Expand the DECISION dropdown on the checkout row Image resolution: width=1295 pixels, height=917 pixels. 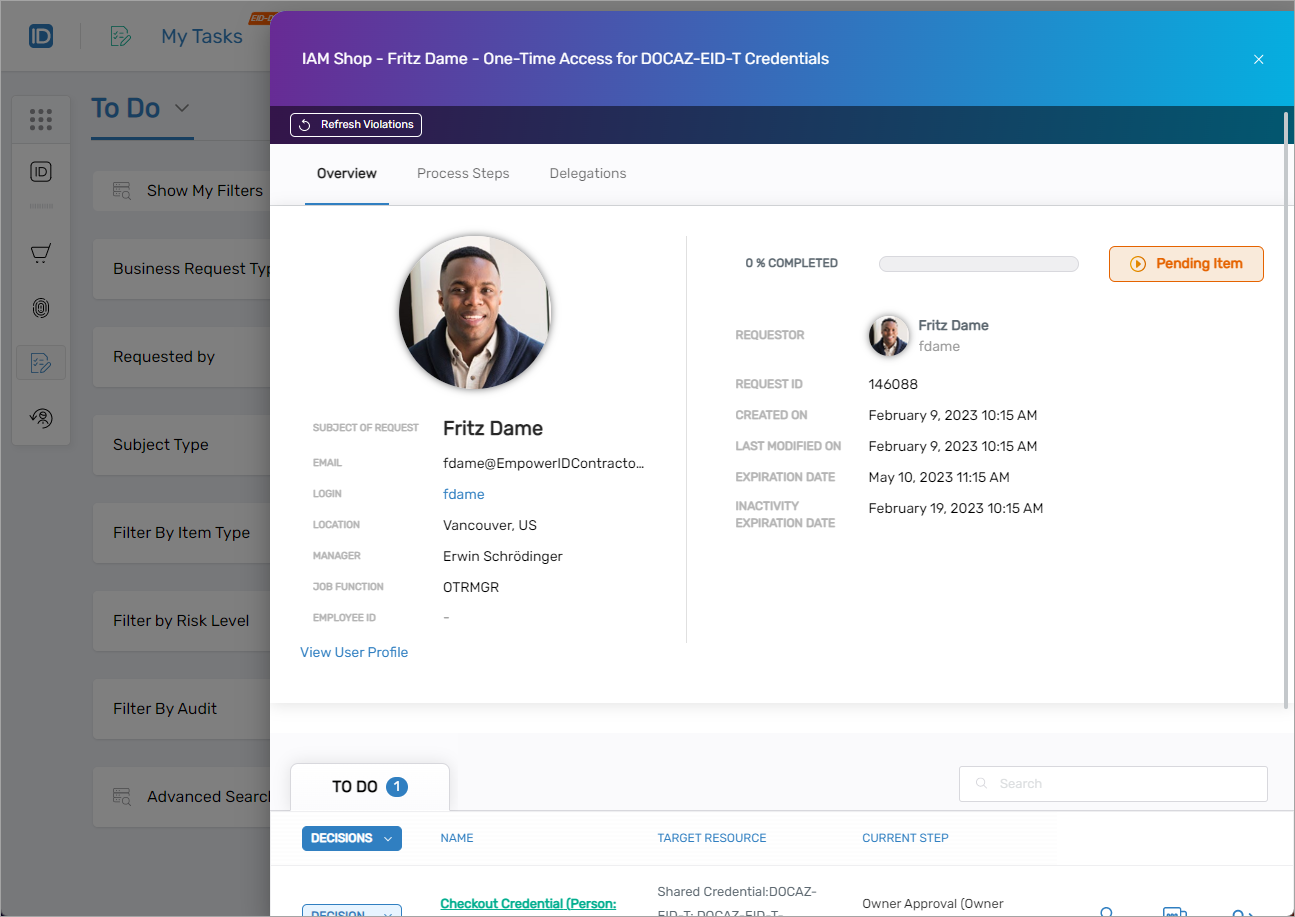tap(351, 910)
